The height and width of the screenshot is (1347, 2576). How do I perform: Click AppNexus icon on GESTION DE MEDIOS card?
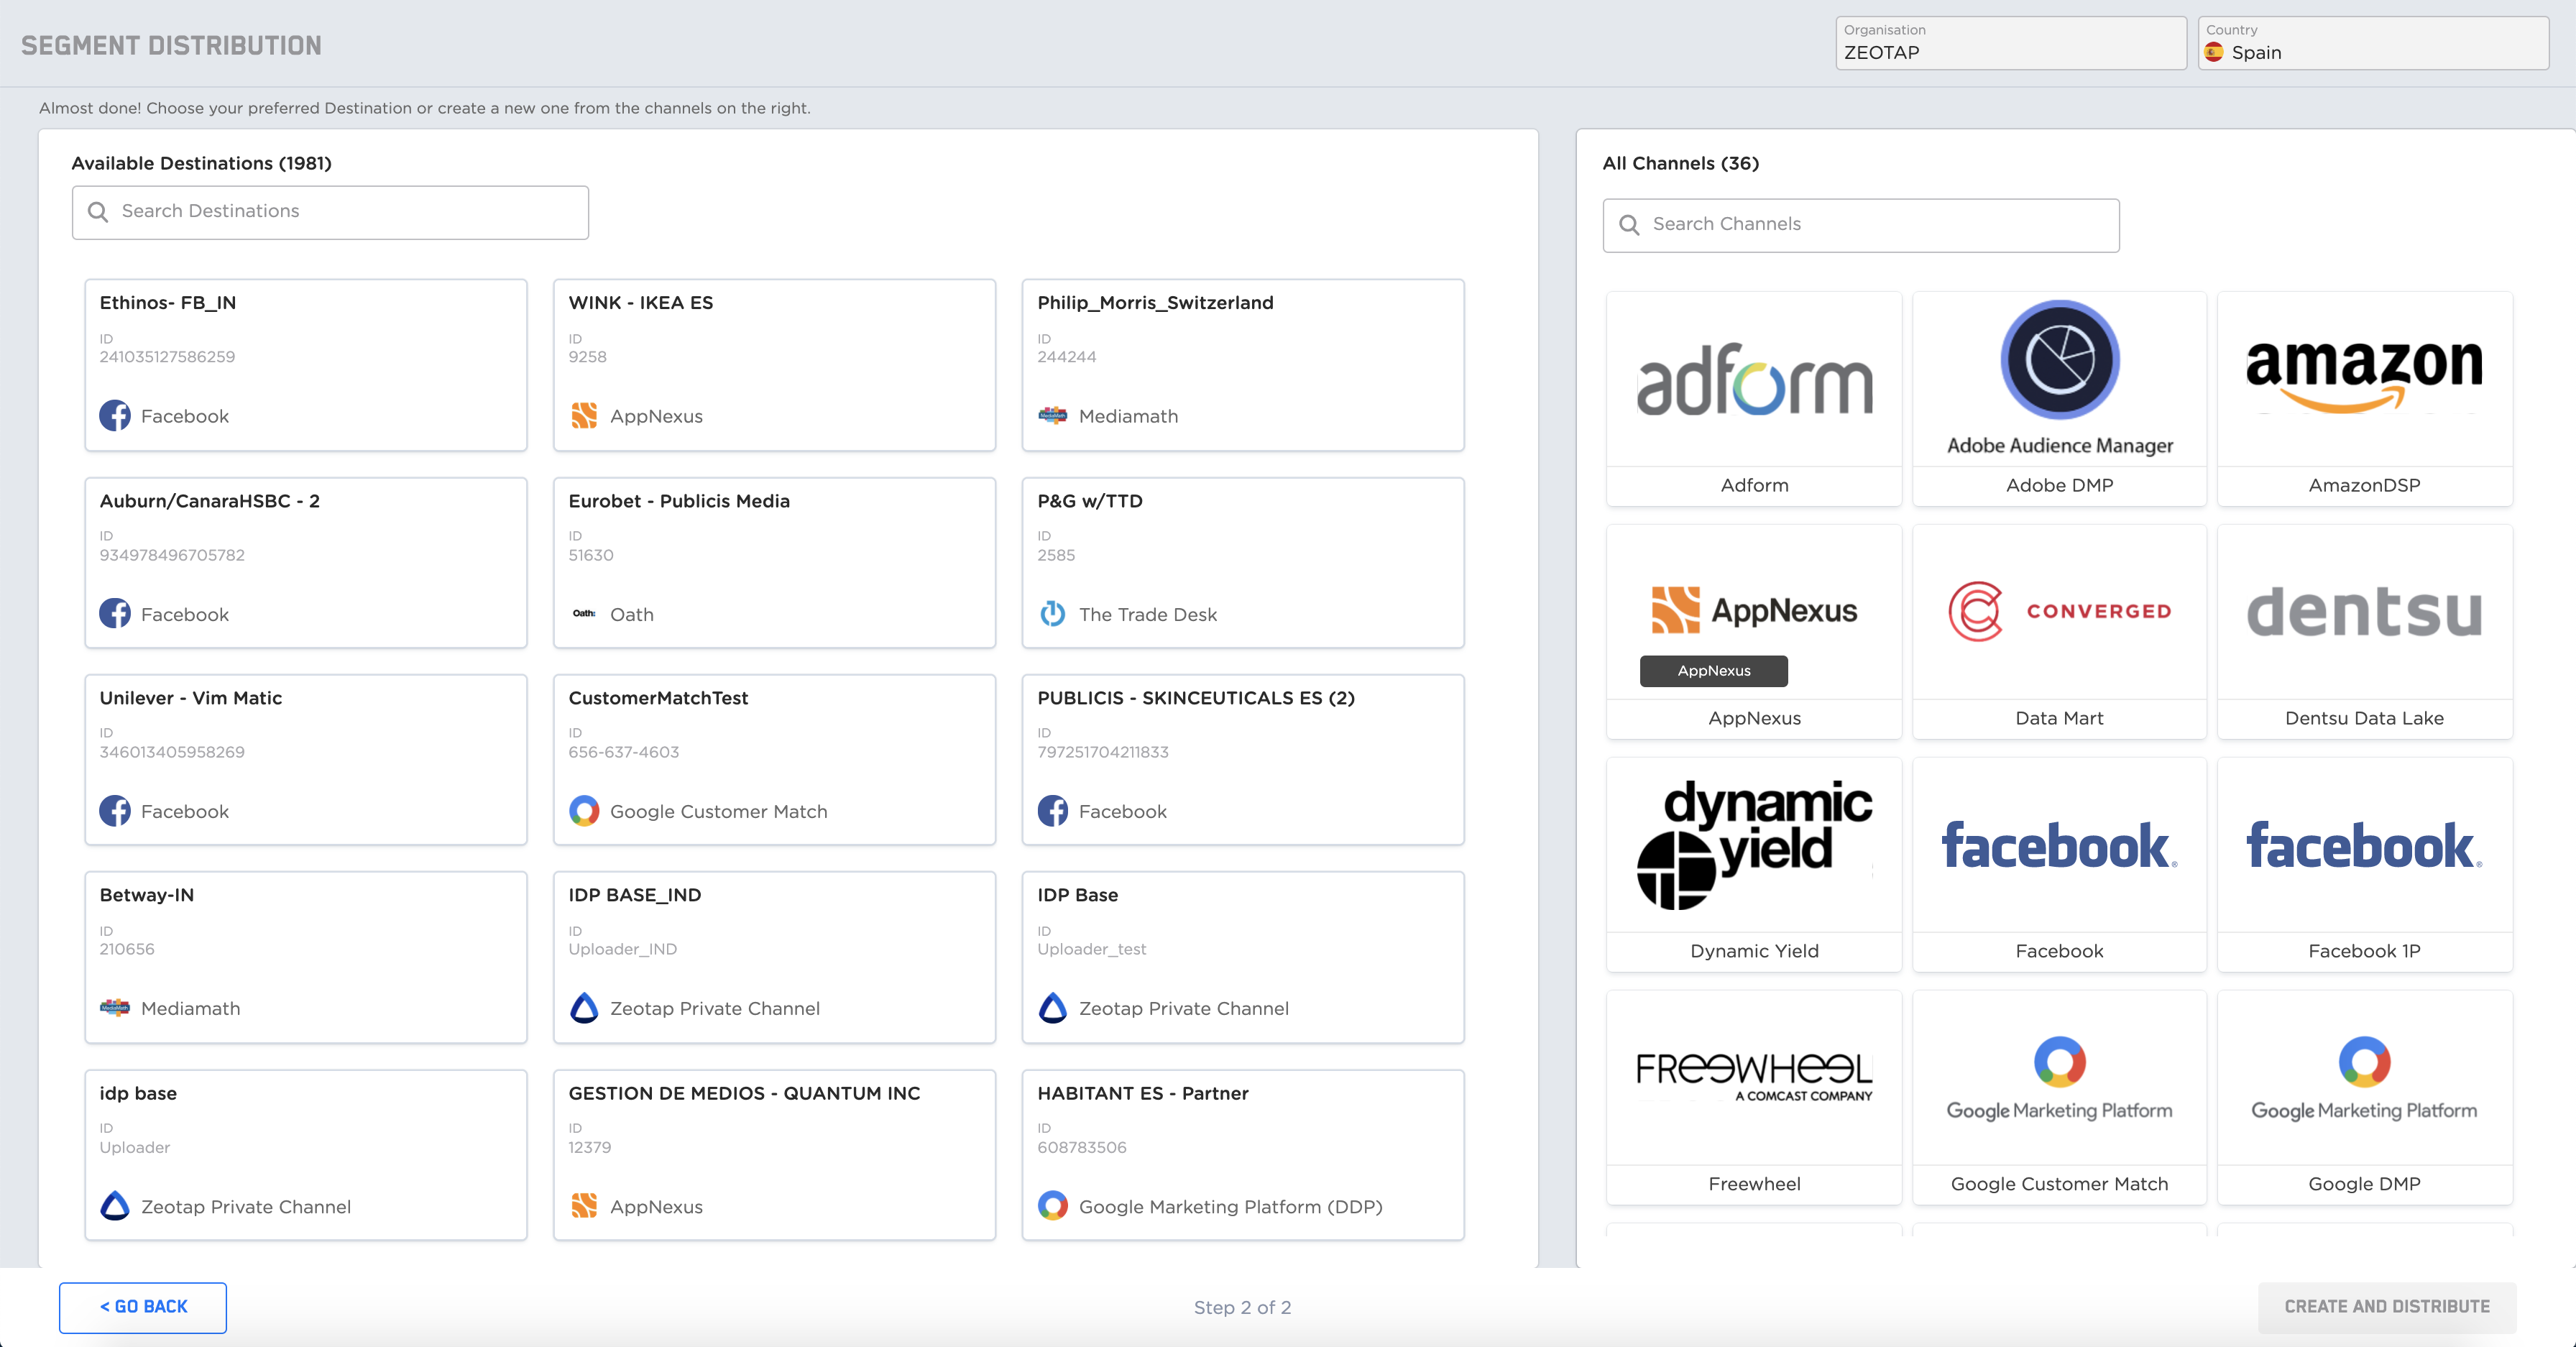[585, 1207]
